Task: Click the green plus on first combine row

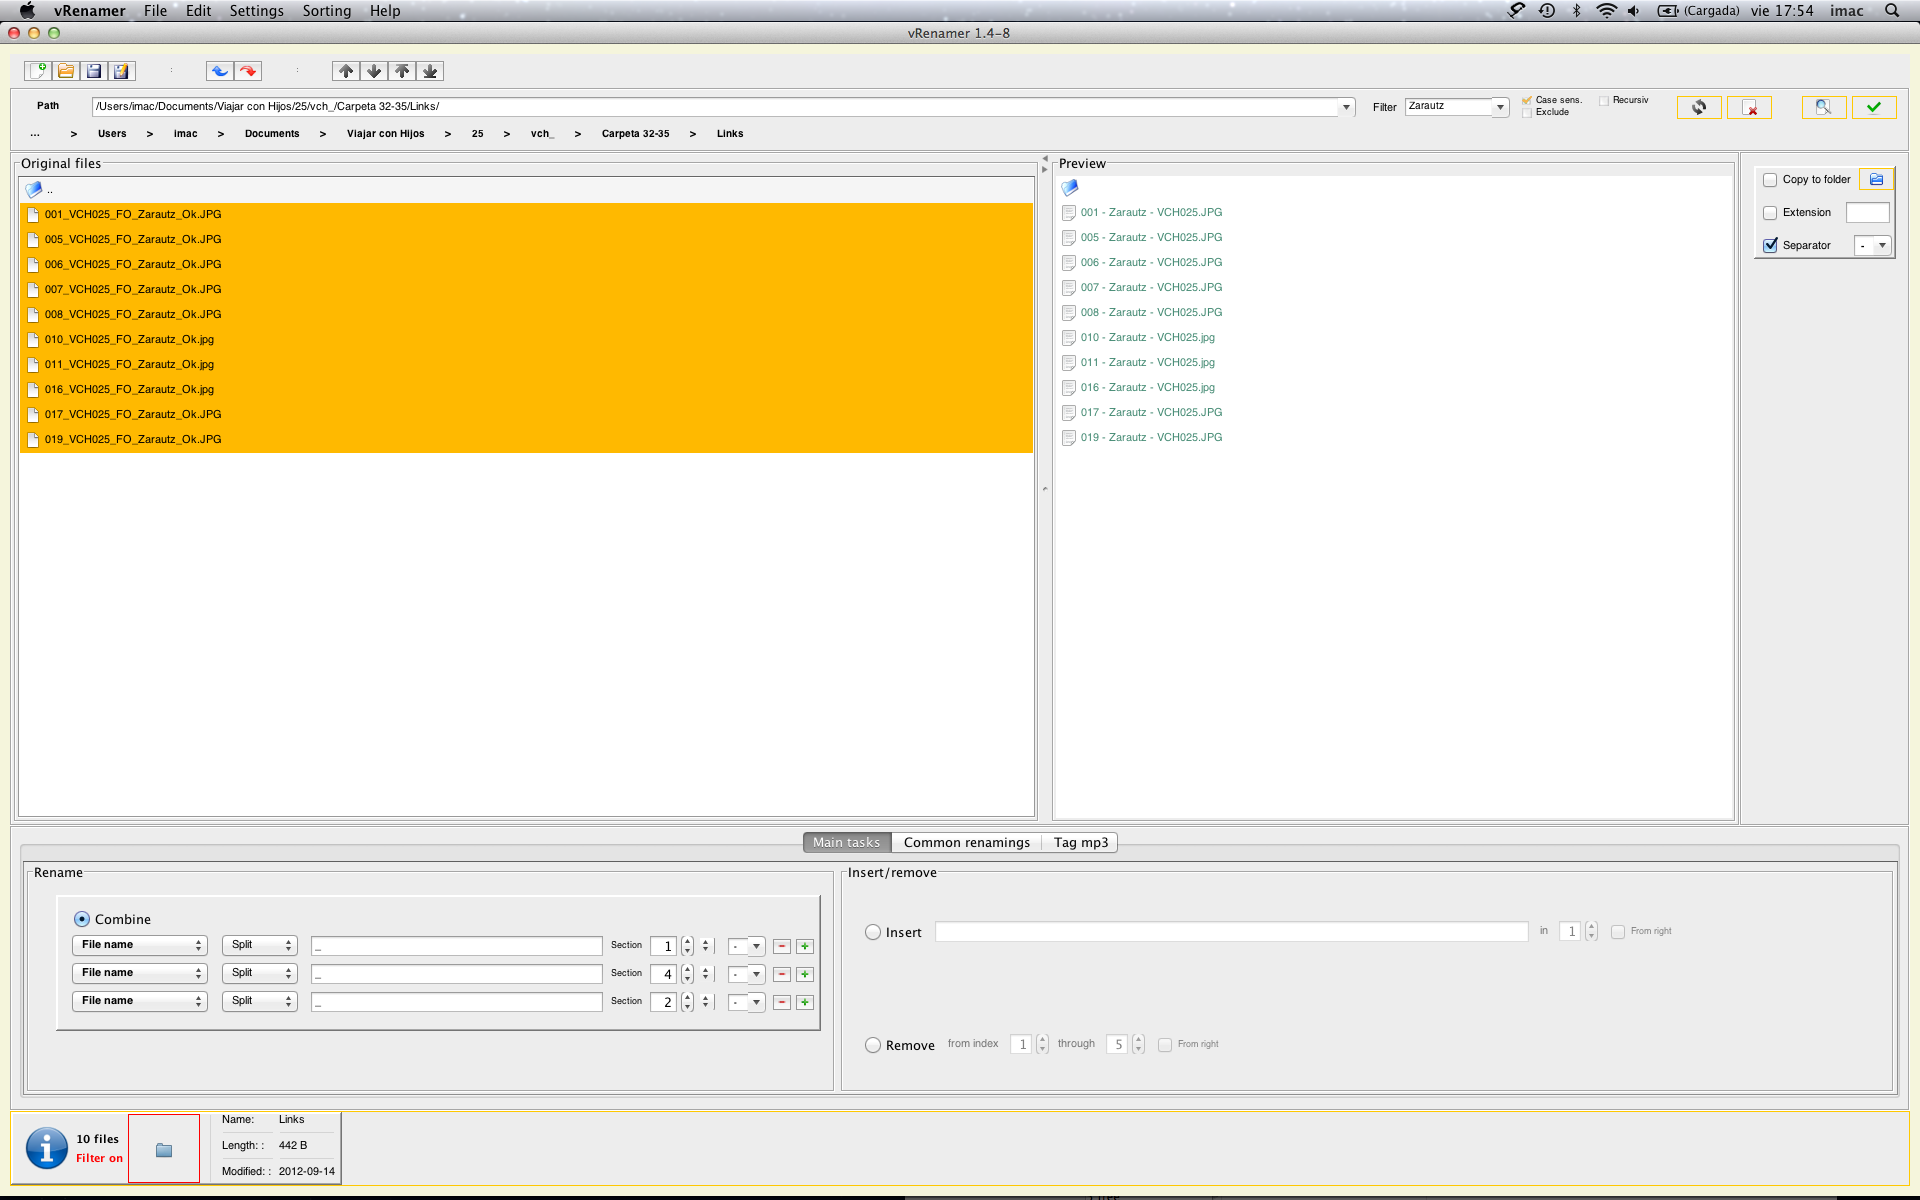Action: (x=804, y=946)
